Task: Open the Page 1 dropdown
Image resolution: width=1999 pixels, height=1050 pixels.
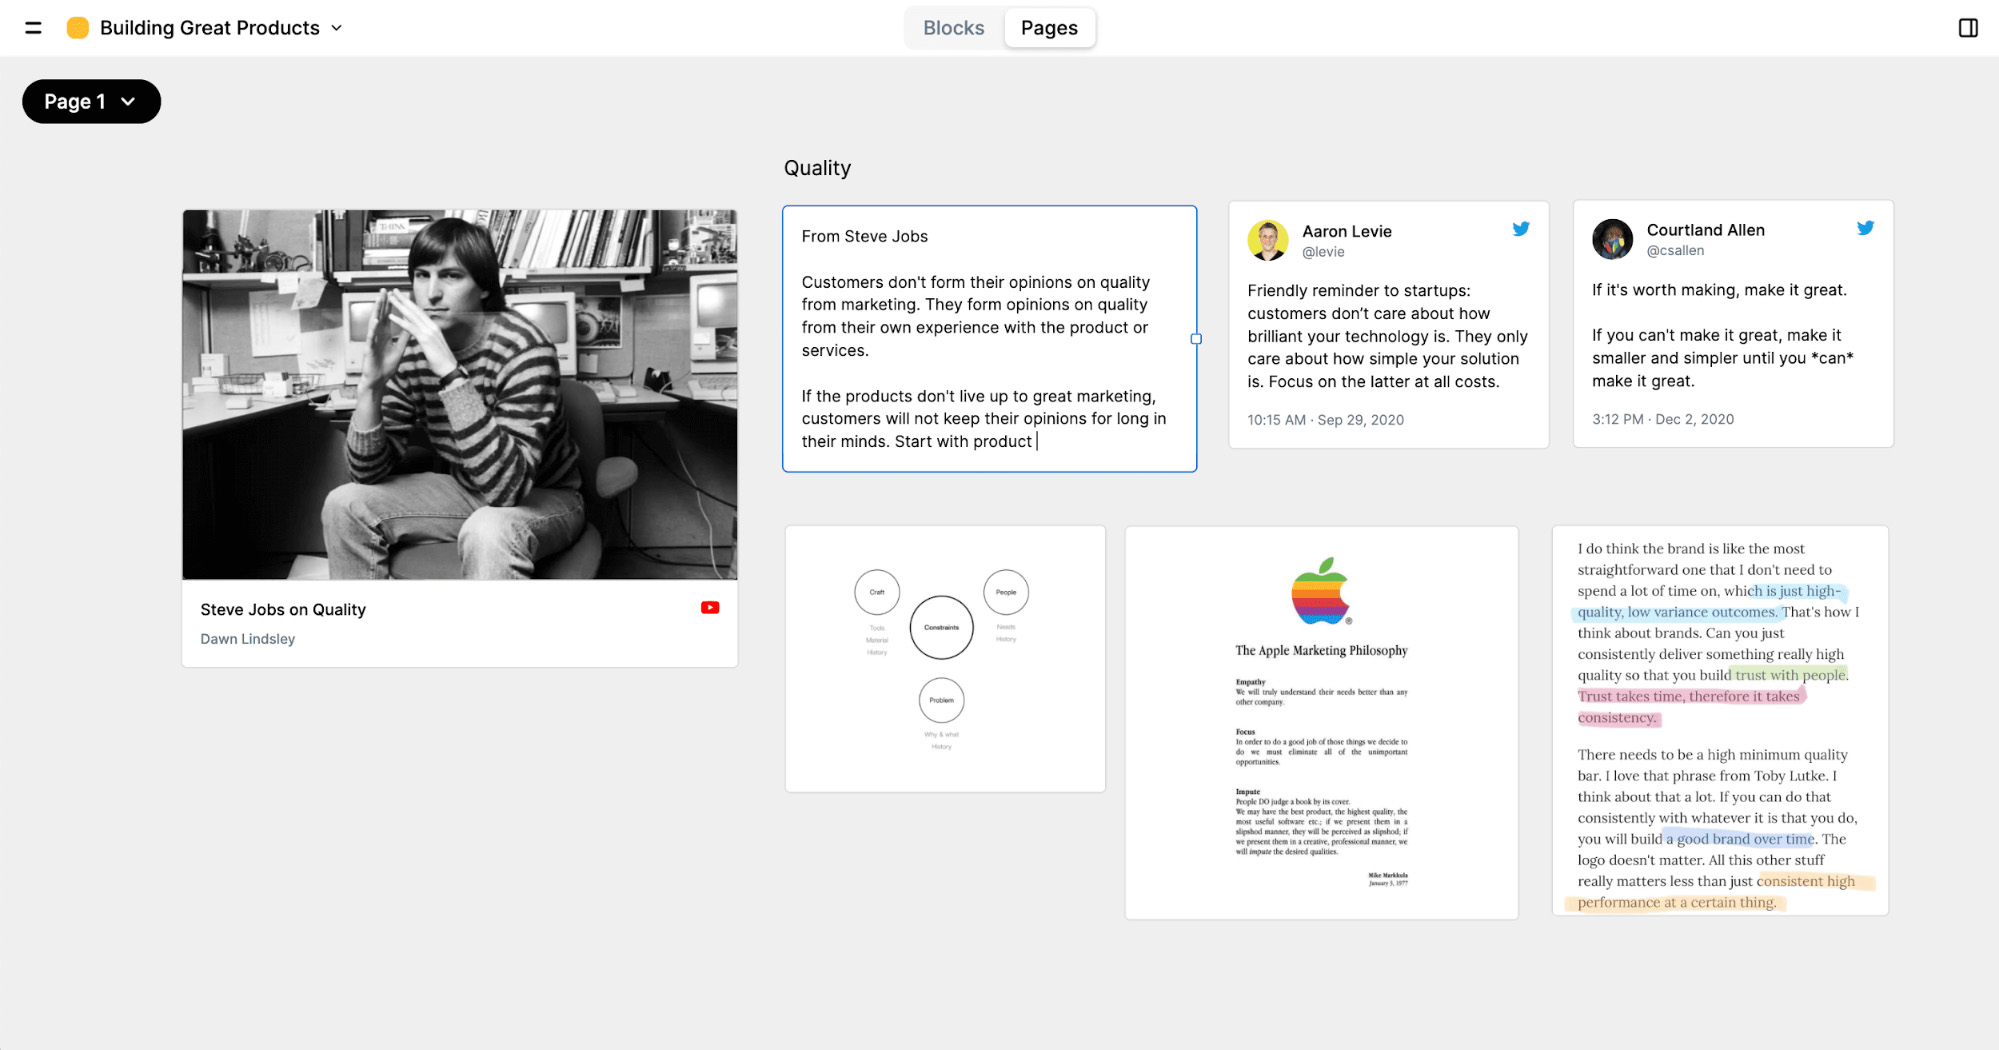Action: coord(91,101)
